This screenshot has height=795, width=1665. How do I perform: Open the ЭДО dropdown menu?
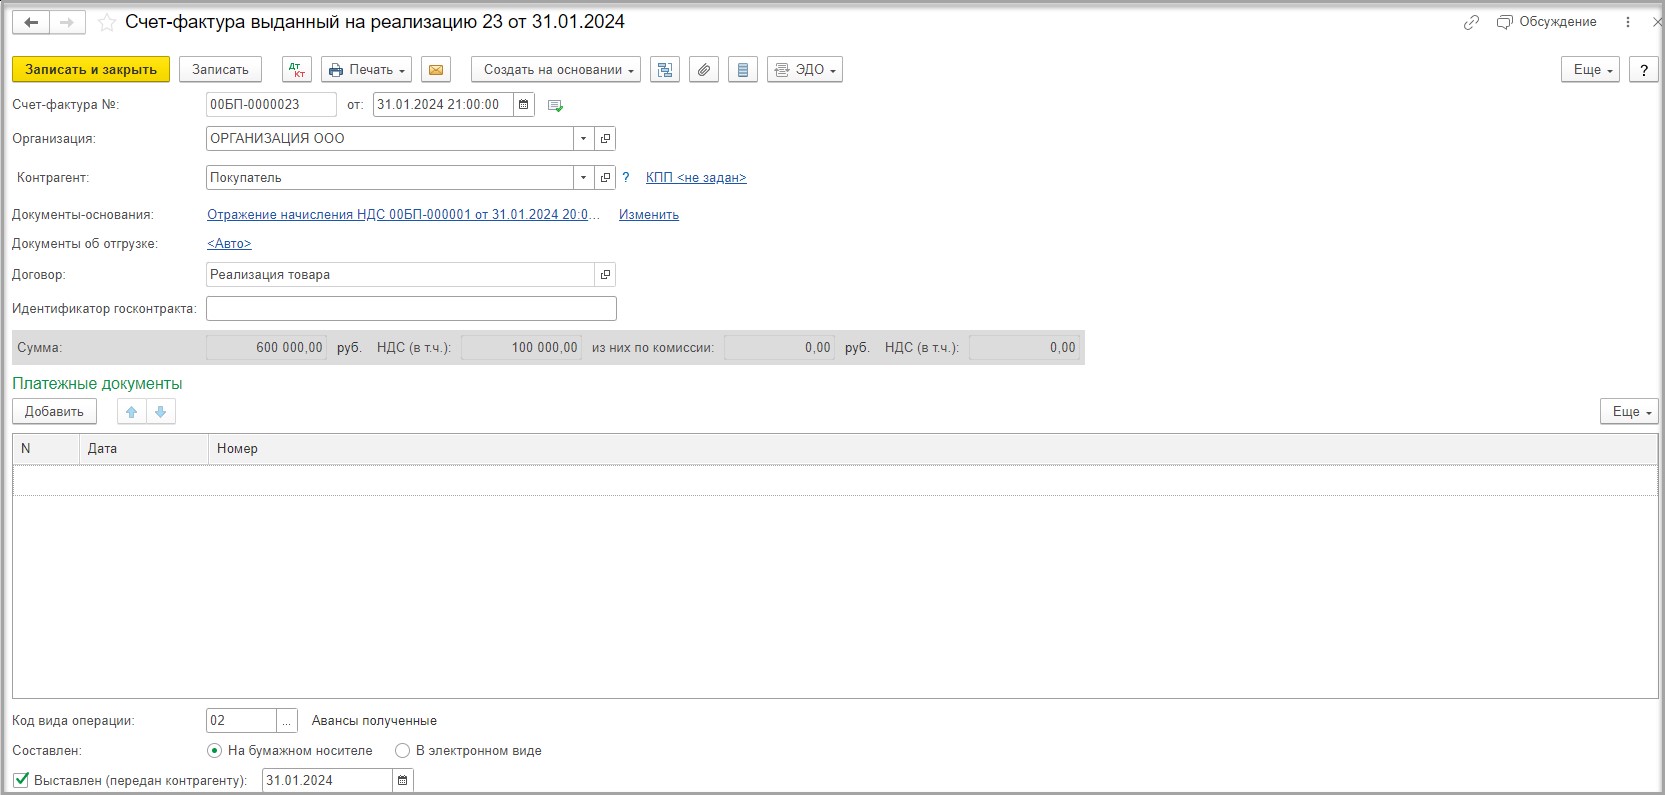coord(805,69)
